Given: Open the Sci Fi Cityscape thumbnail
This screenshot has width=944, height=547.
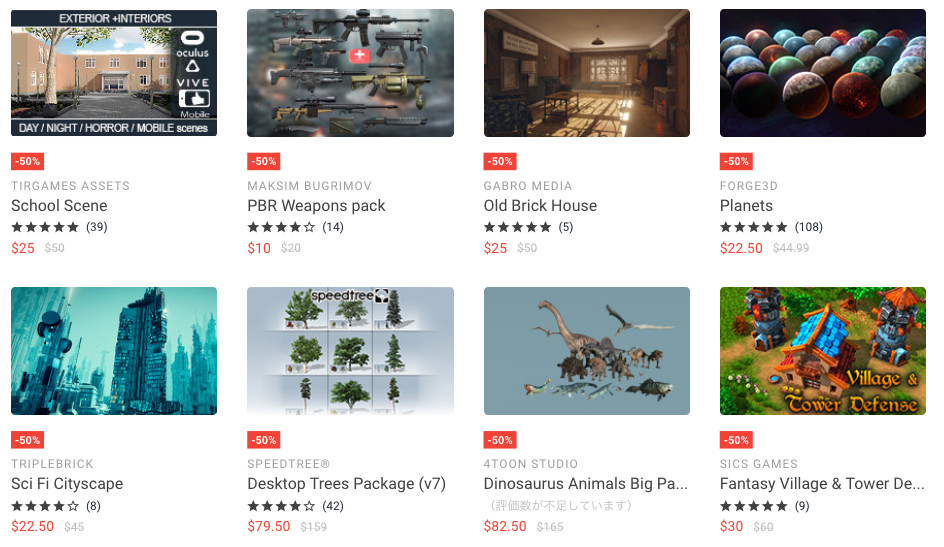Looking at the screenshot, I should click(x=114, y=351).
